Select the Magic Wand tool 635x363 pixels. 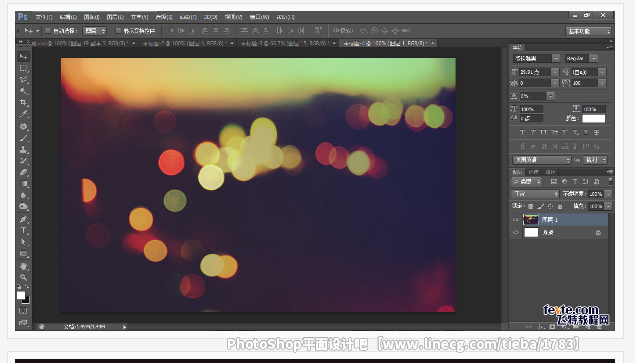23,91
